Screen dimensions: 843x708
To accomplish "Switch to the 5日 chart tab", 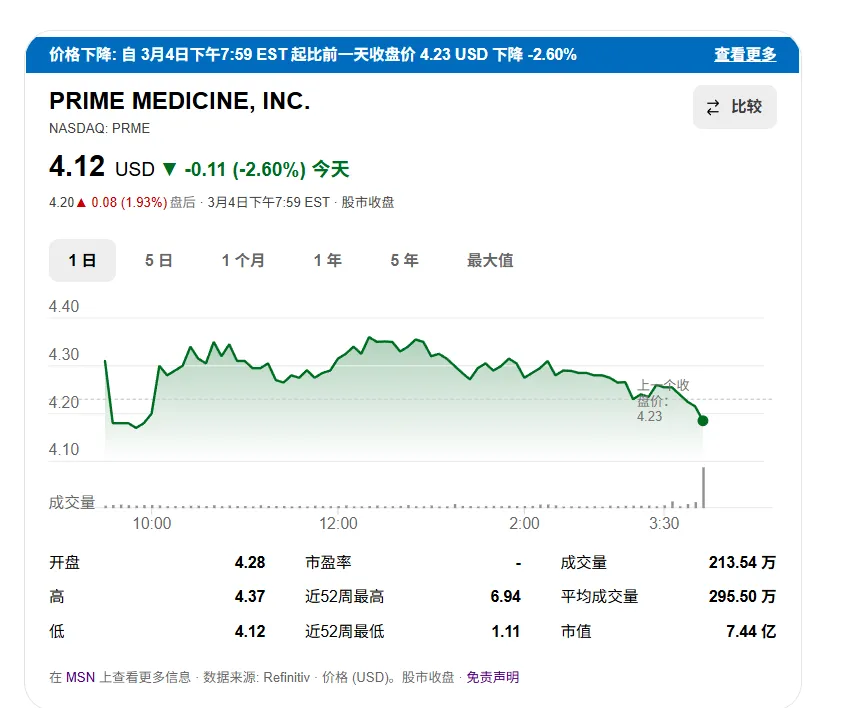I will [158, 261].
